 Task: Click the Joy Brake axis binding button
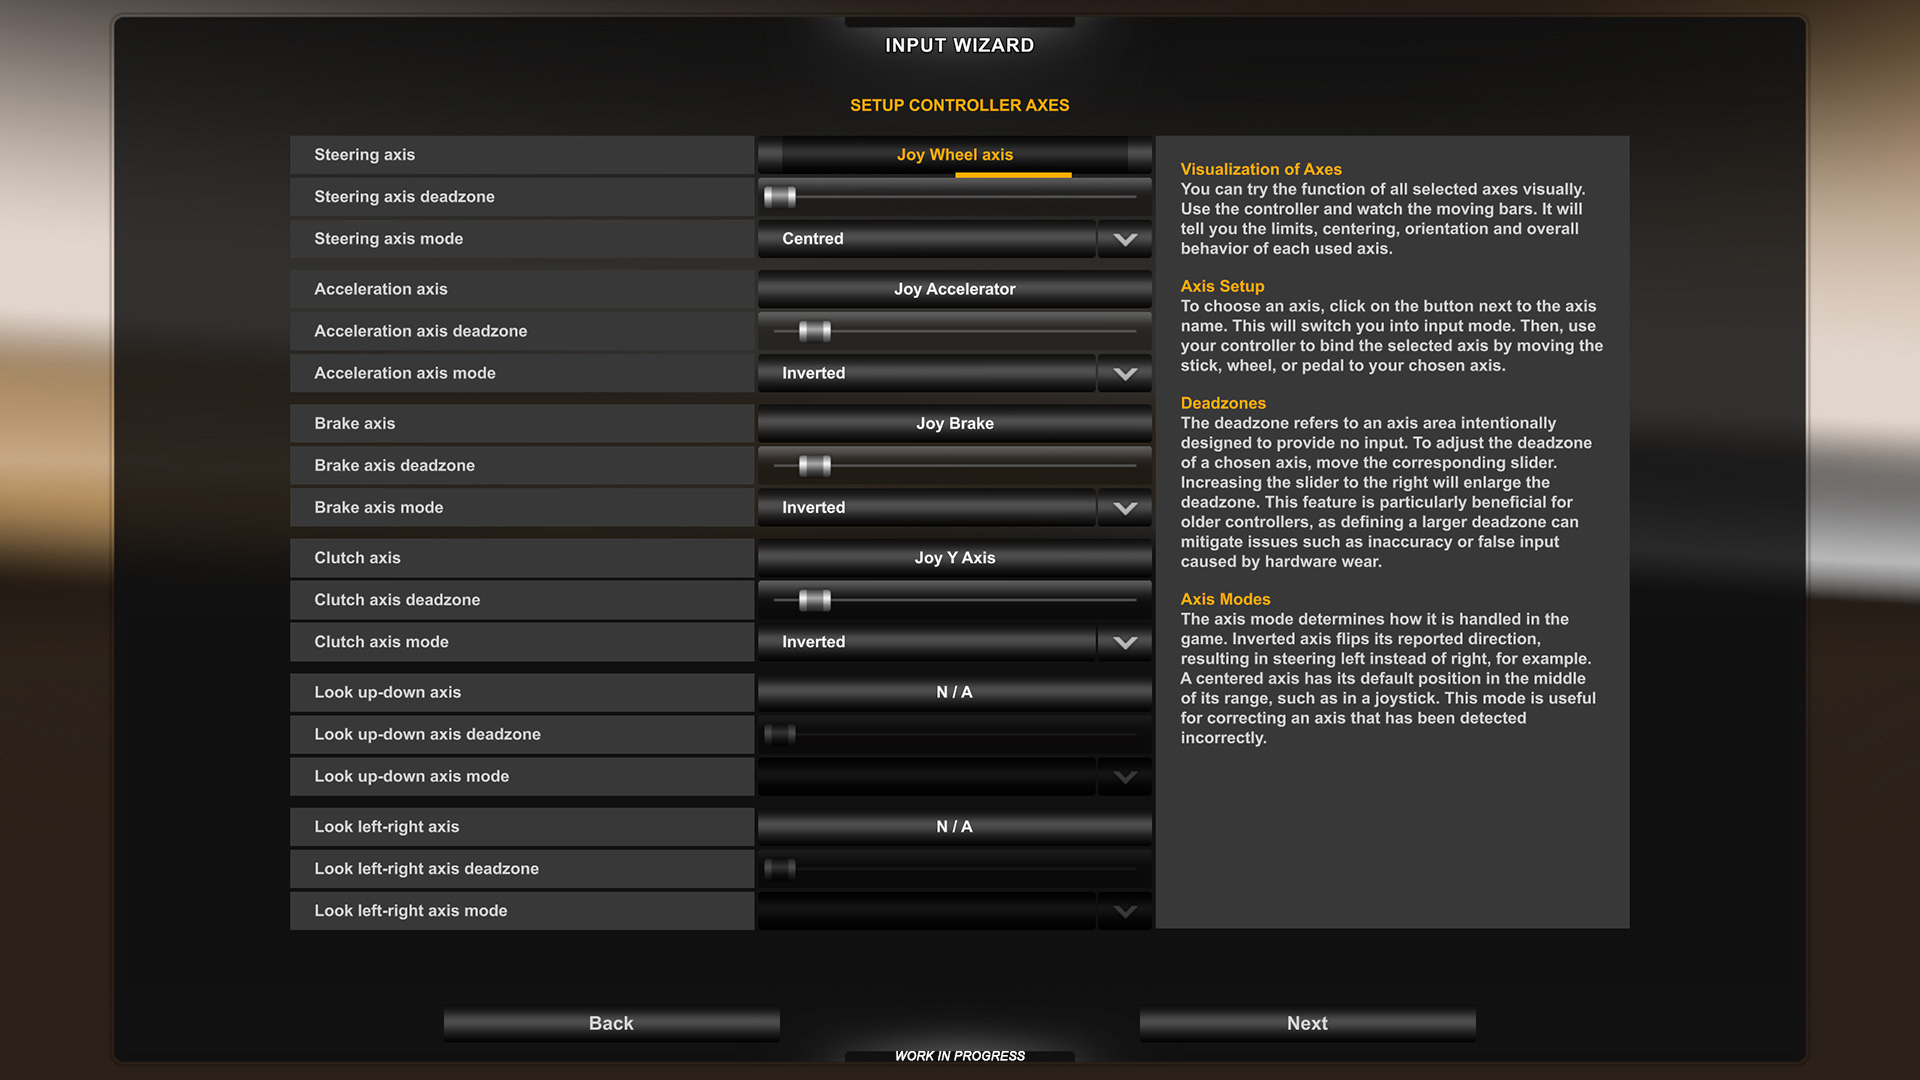(954, 423)
